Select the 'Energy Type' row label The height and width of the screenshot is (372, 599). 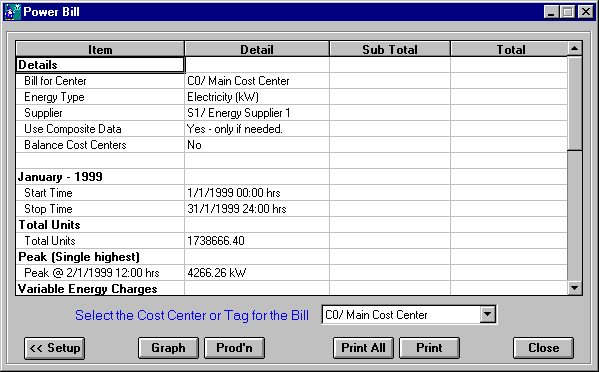pyautogui.click(x=54, y=97)
